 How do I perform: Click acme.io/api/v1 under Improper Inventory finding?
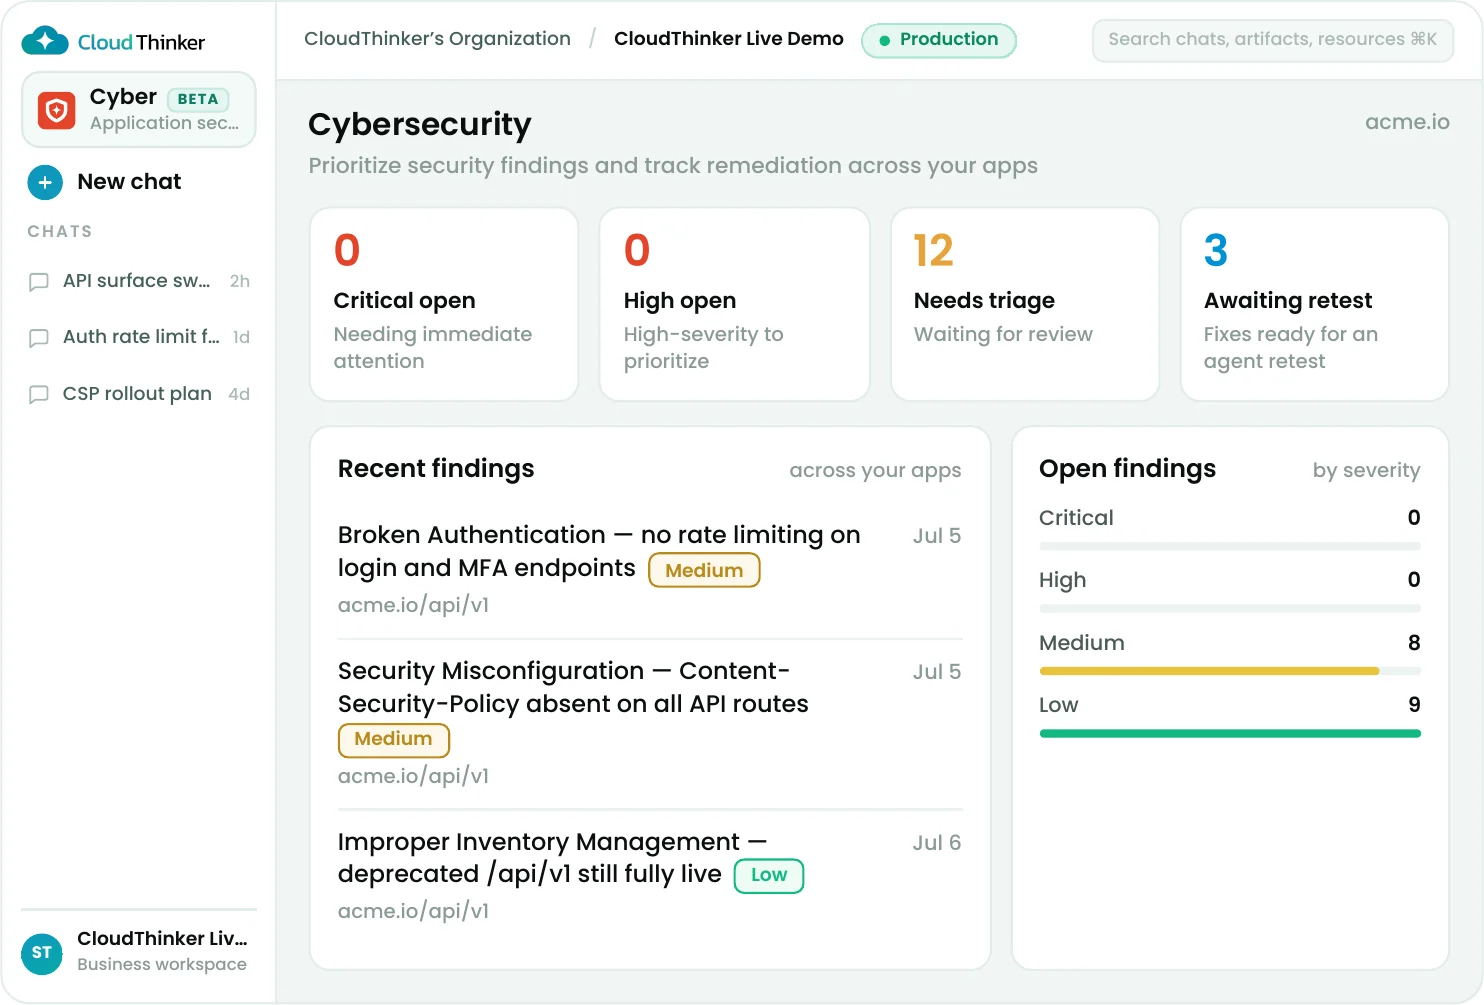pos(413,911)
